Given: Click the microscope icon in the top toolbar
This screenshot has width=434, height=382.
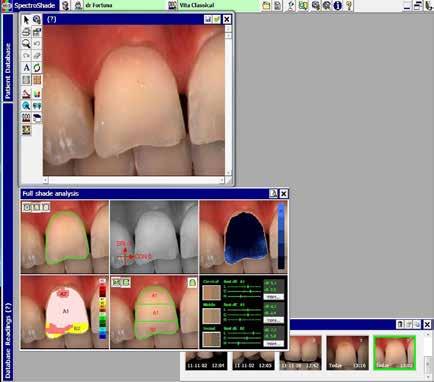Looking at the screenshot, I should [x=291, y=6].
